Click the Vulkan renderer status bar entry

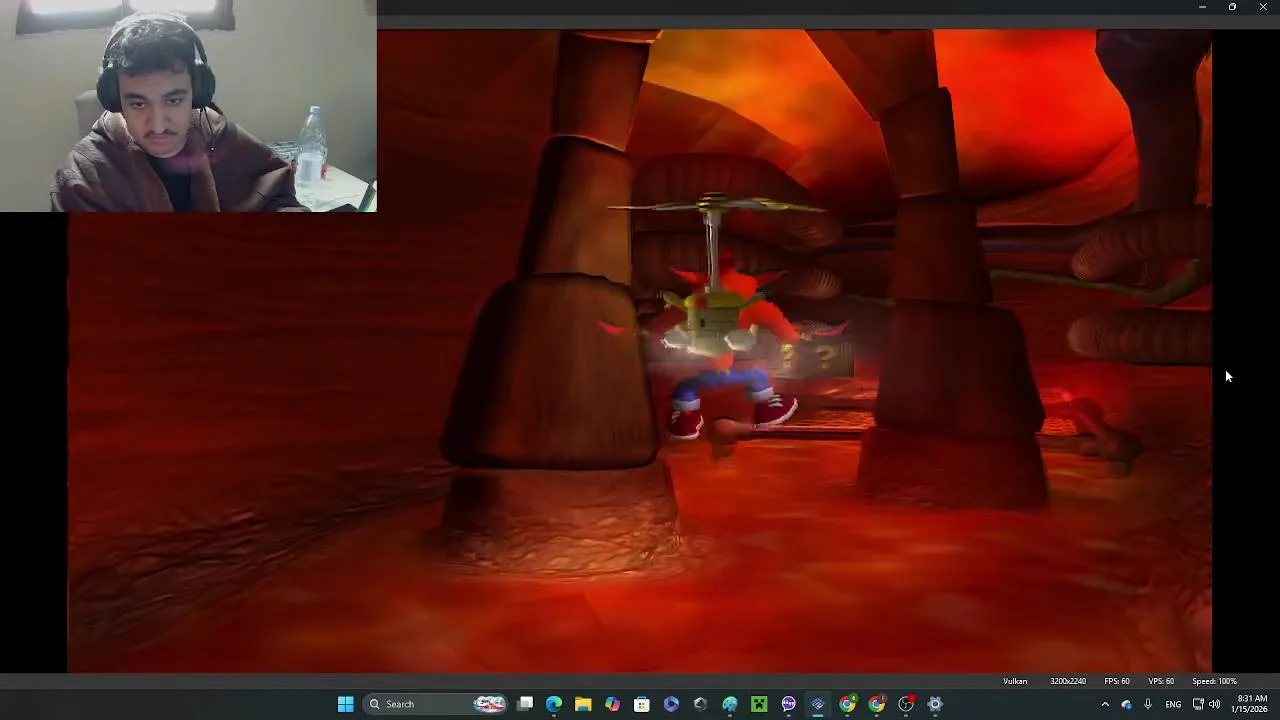[x=1015, y=681]
